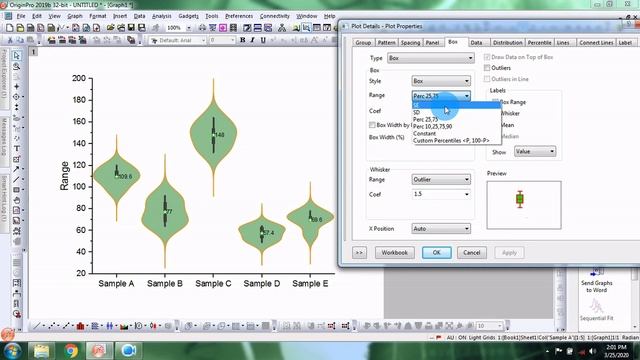
Task: Switch to the Percentile tab
Action: click(x=540, y=42)
